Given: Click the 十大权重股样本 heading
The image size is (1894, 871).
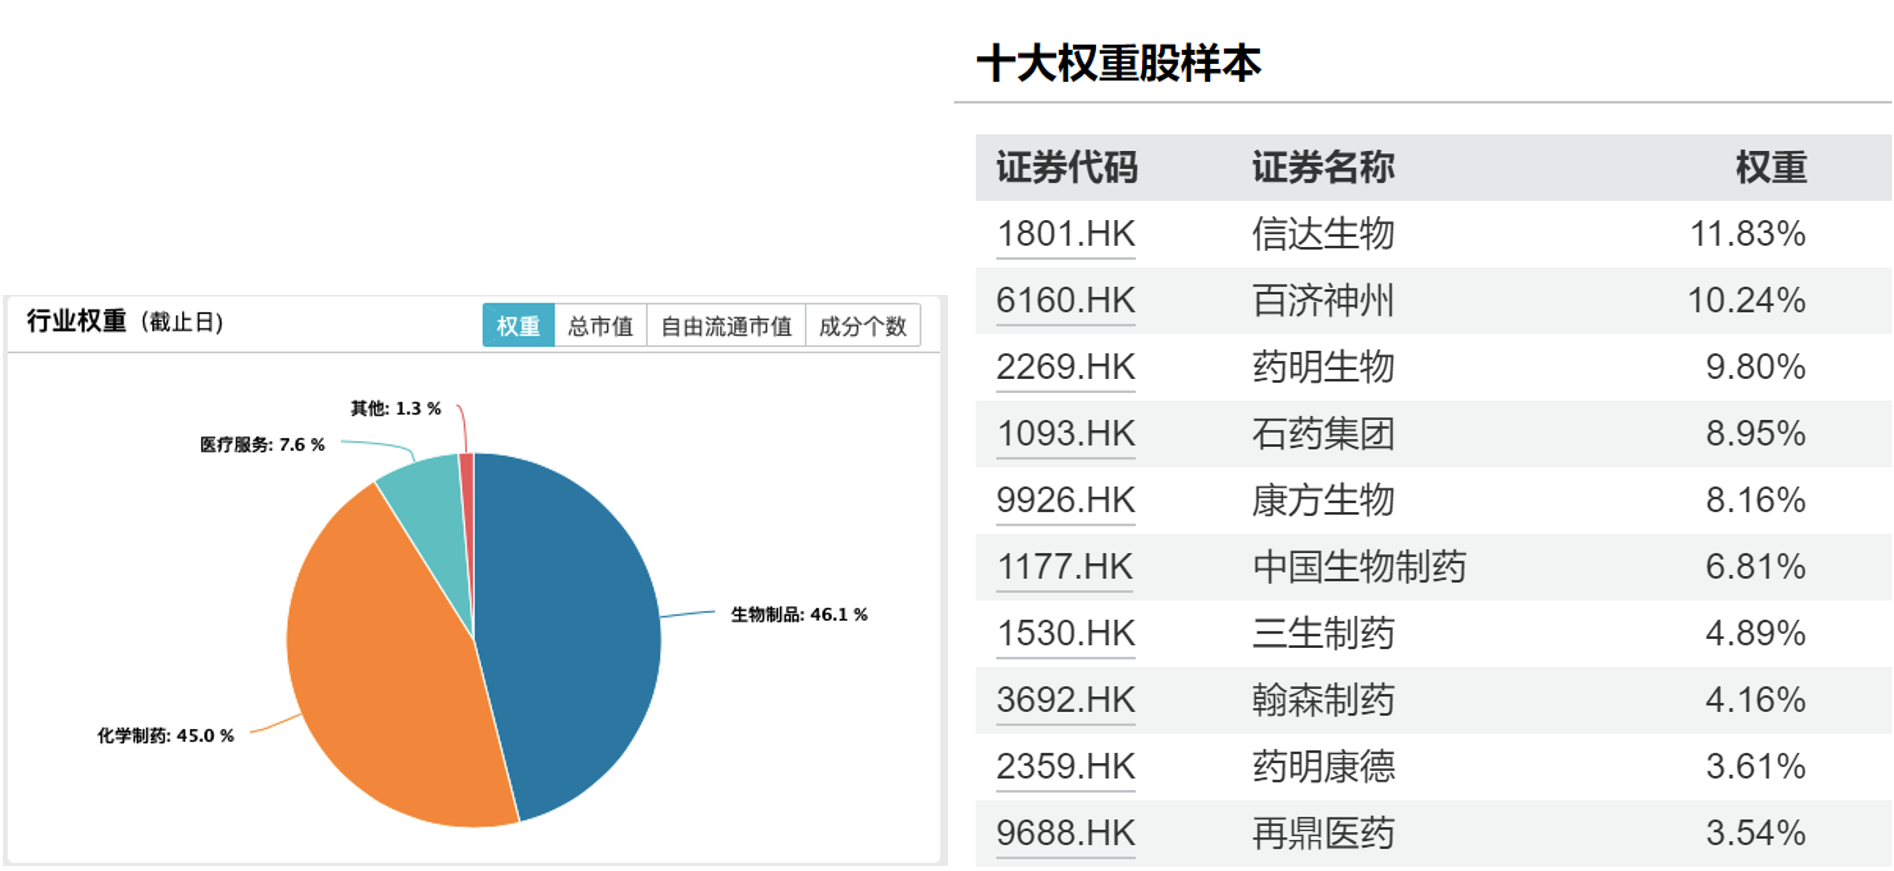Looking at the screenshot, I should pyautogui.click(x=1118, y=63).
